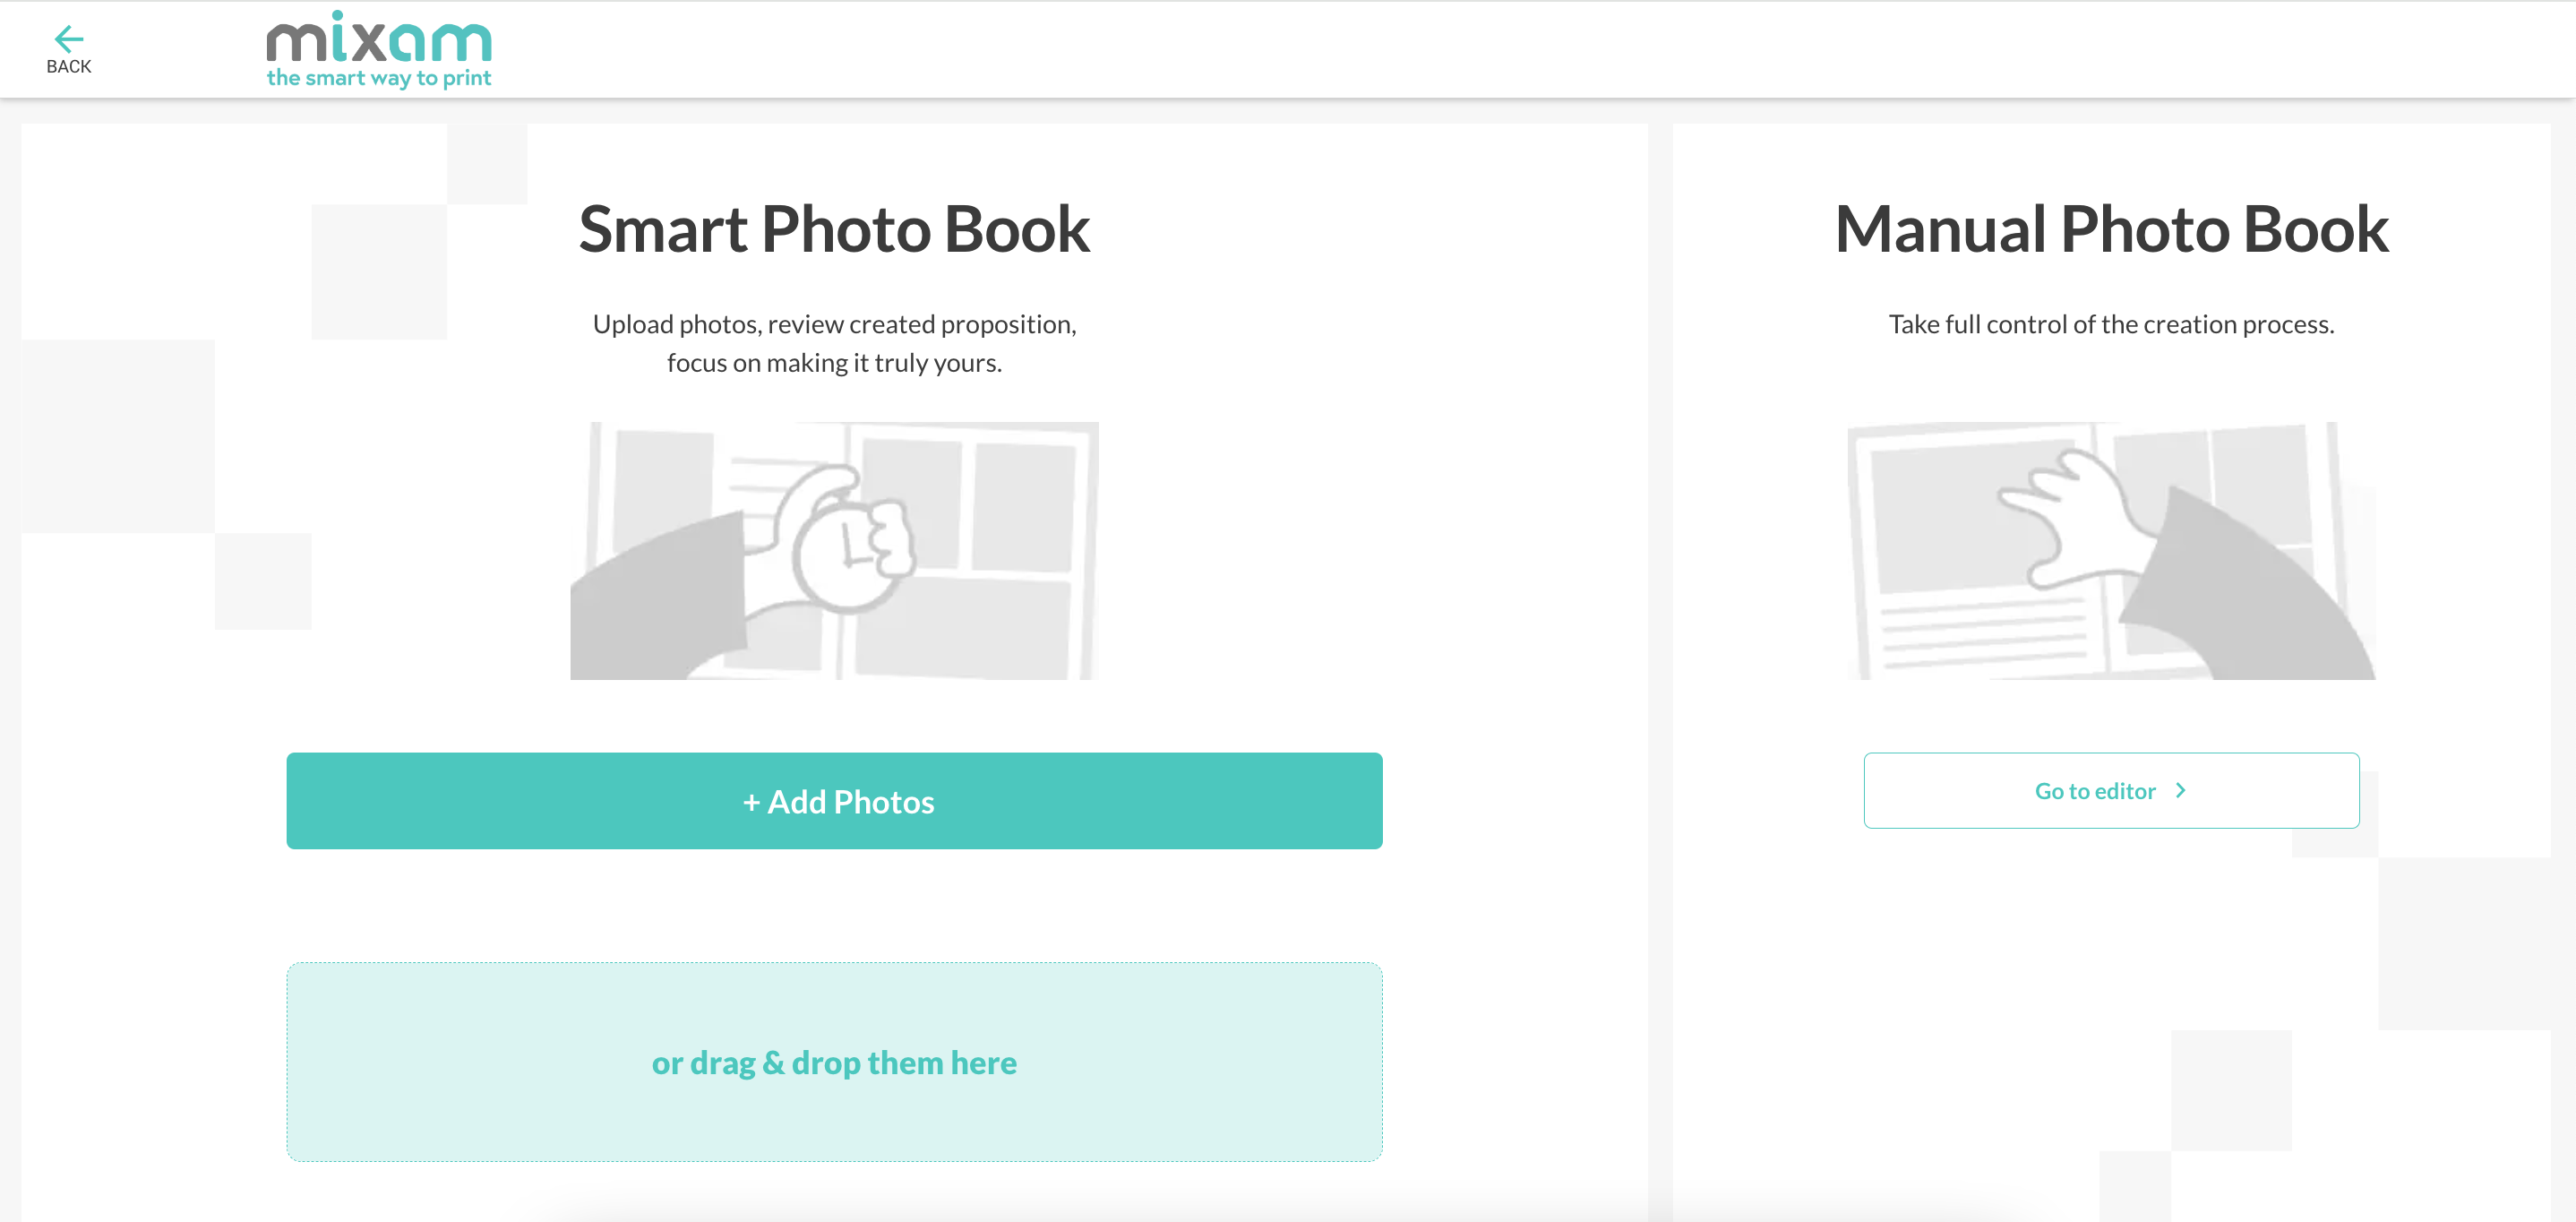Select the Smart Photo Book illustration
Image resolution: width=2576 pixels, height=1222 pixels.
836,548
